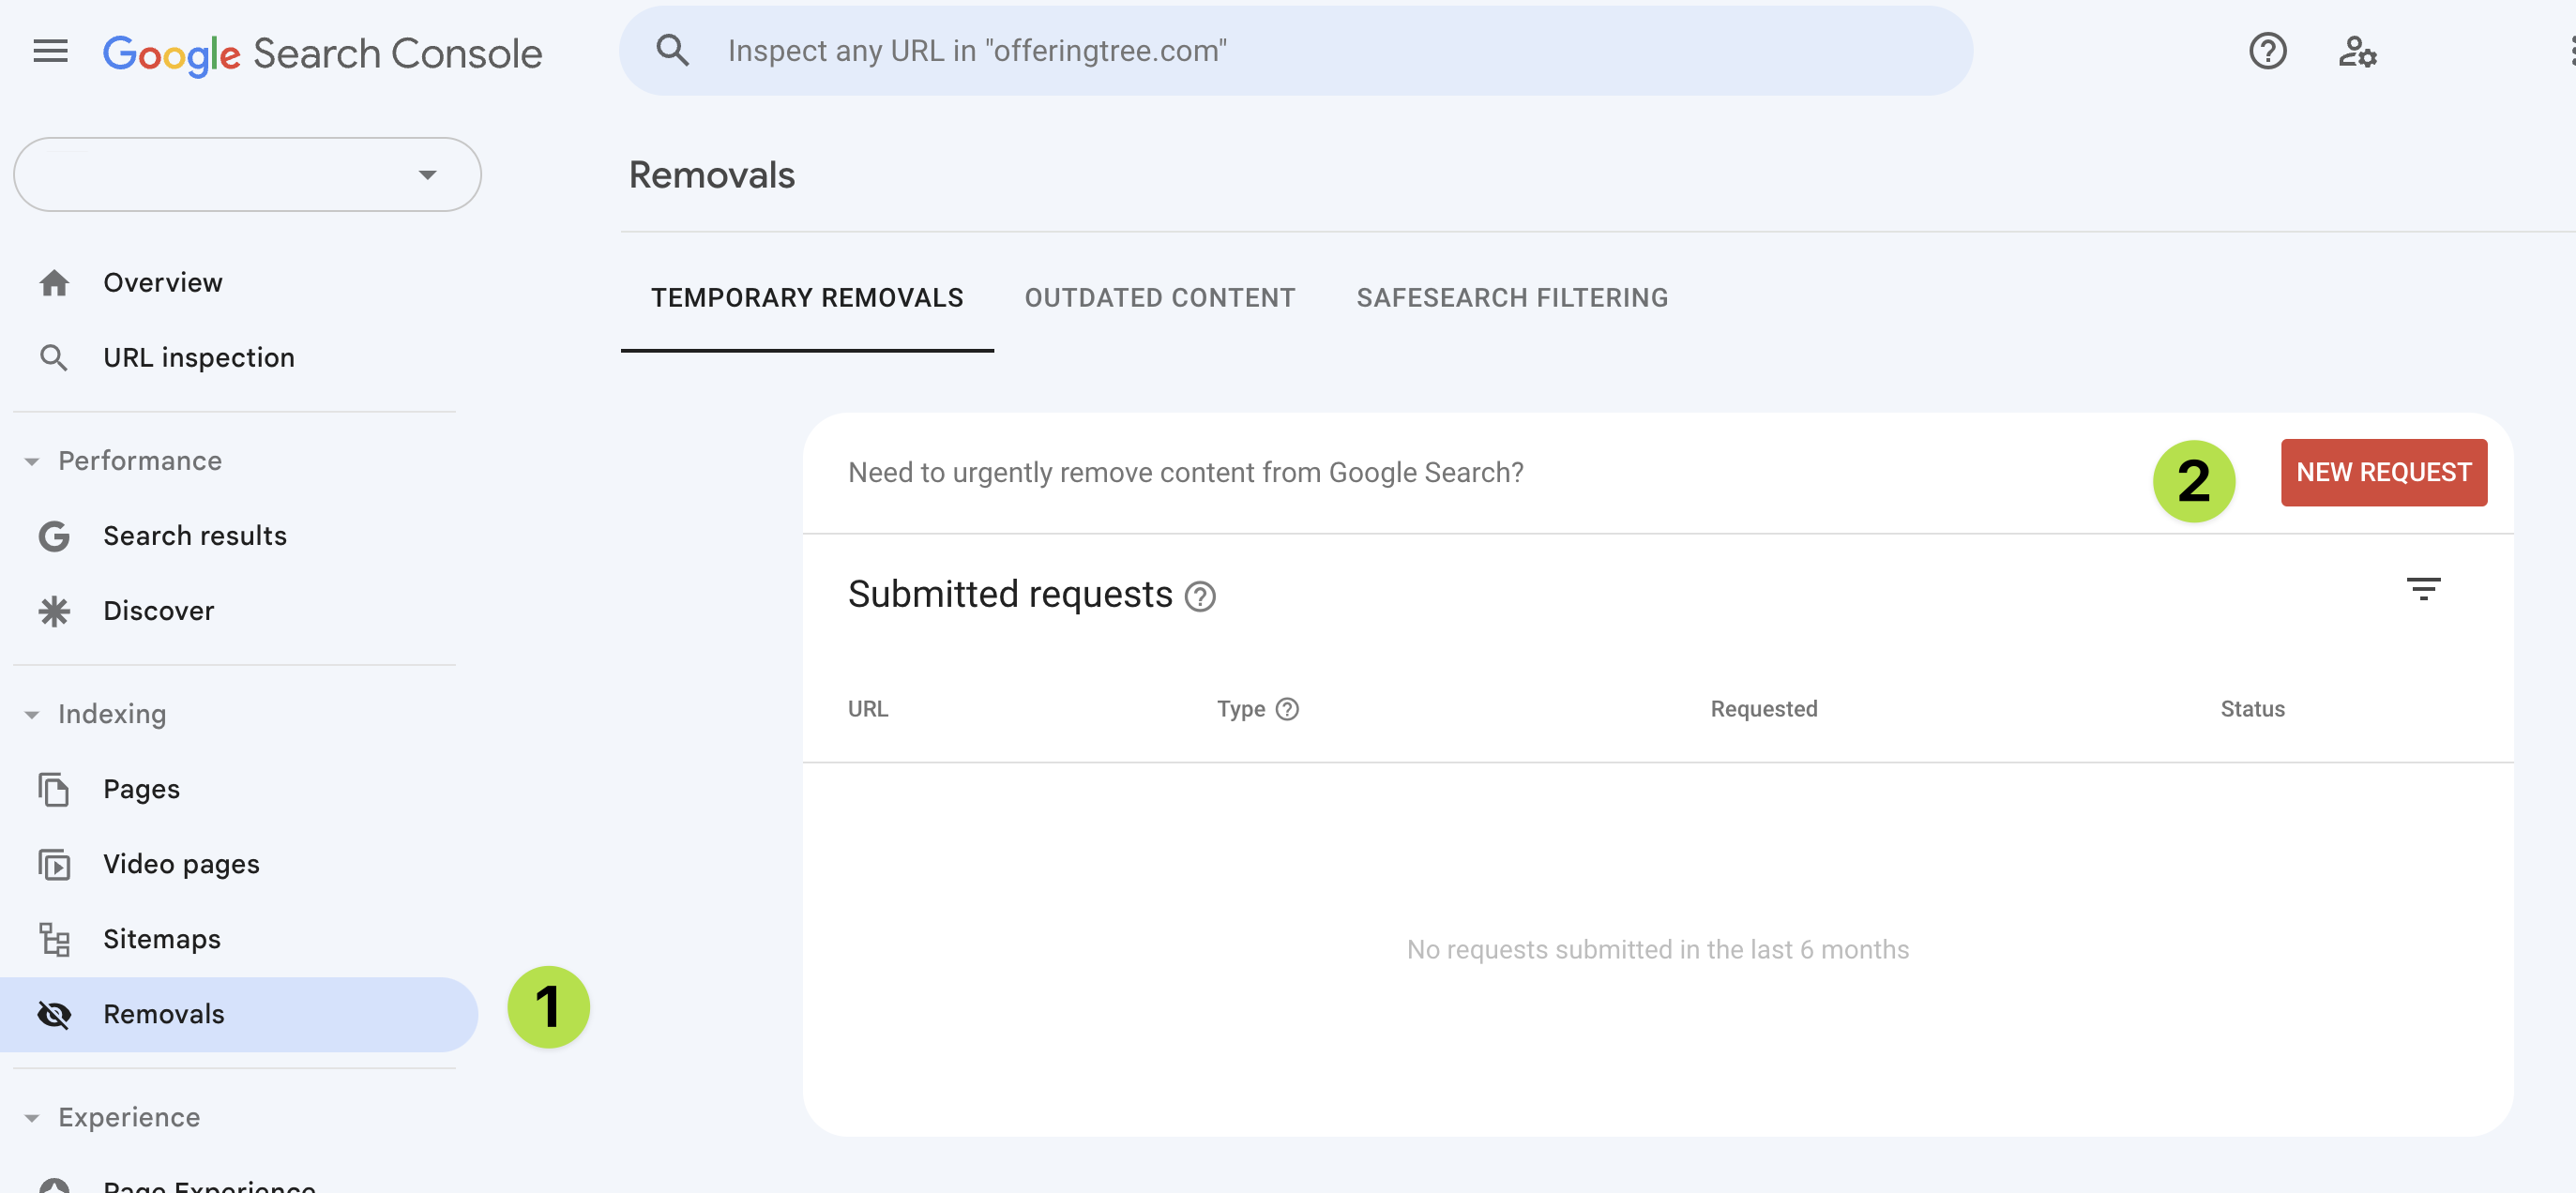Image resolution: width=2576 pixels, height=1193 pixels.
Task: Click help icon beside Submitted requests
Action: [1200, 597]
